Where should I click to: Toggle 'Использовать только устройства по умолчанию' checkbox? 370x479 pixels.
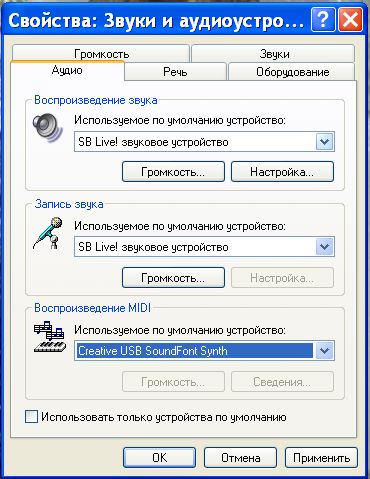31,417
